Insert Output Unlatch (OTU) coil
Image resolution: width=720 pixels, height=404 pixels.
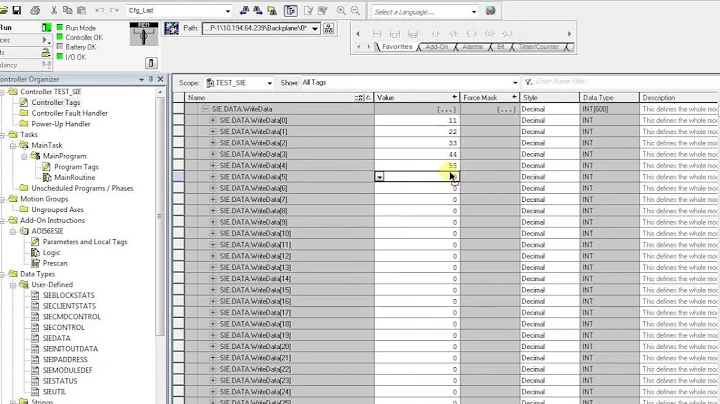click(489, 34)
